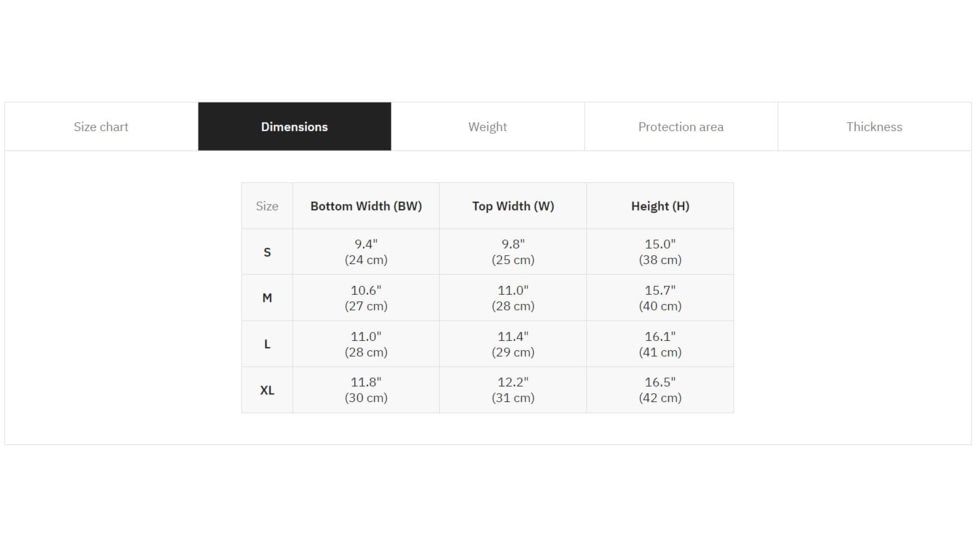The width and height of the screenshot is (978, 550).
Task: Click the 16.5" (42 cm) height cell
Action: (x=660, y=390)
